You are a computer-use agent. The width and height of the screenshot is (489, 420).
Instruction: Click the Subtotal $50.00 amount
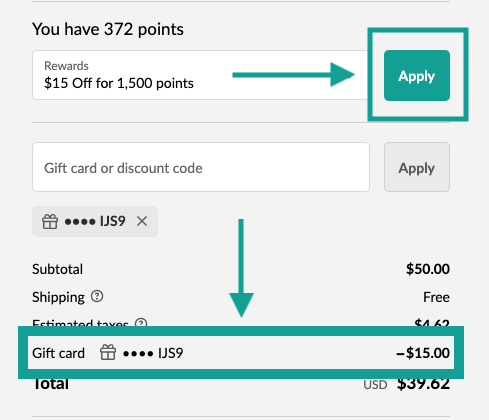428,269
